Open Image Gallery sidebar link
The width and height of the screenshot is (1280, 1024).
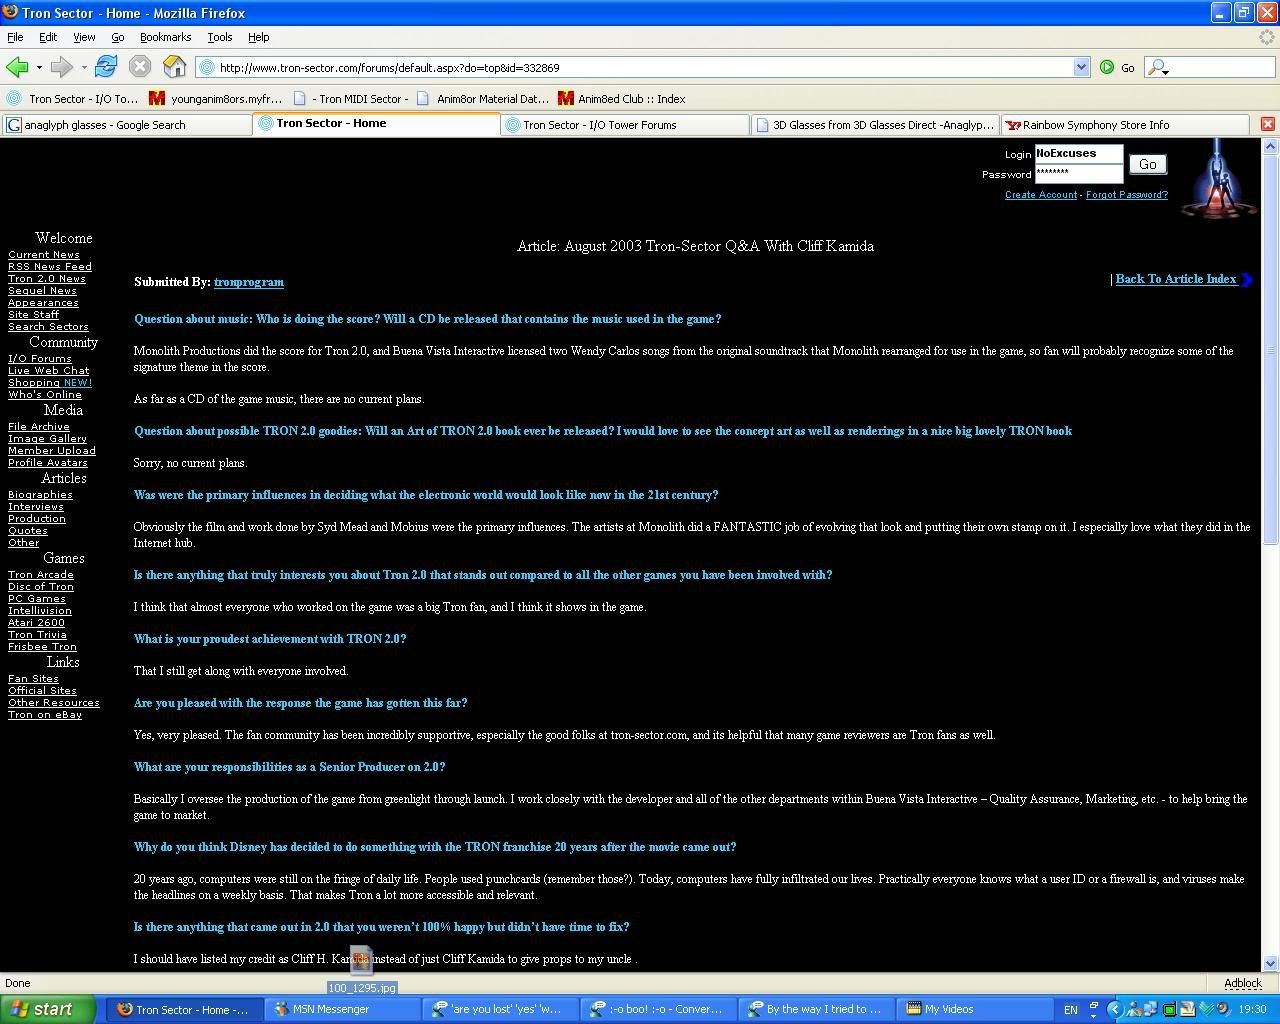[47, 438]
